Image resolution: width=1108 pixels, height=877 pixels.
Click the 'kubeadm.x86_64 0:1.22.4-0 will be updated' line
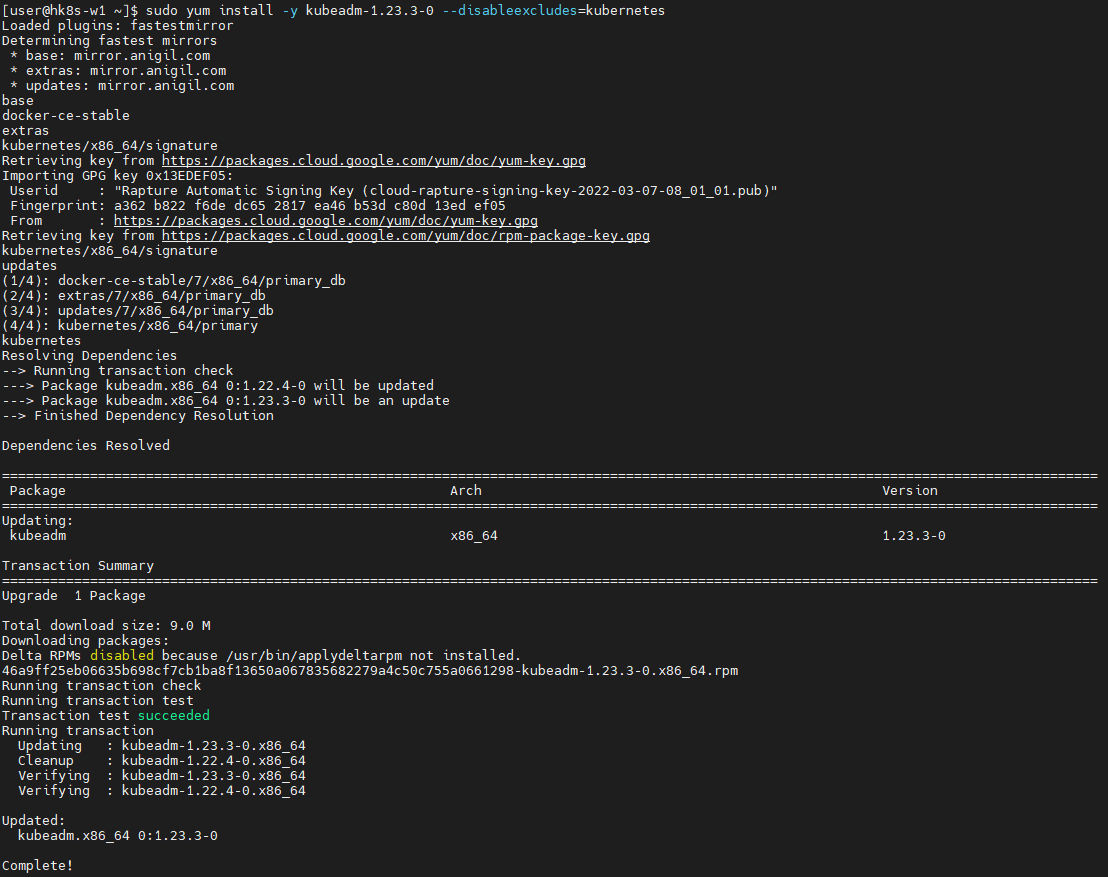[218, 385]
